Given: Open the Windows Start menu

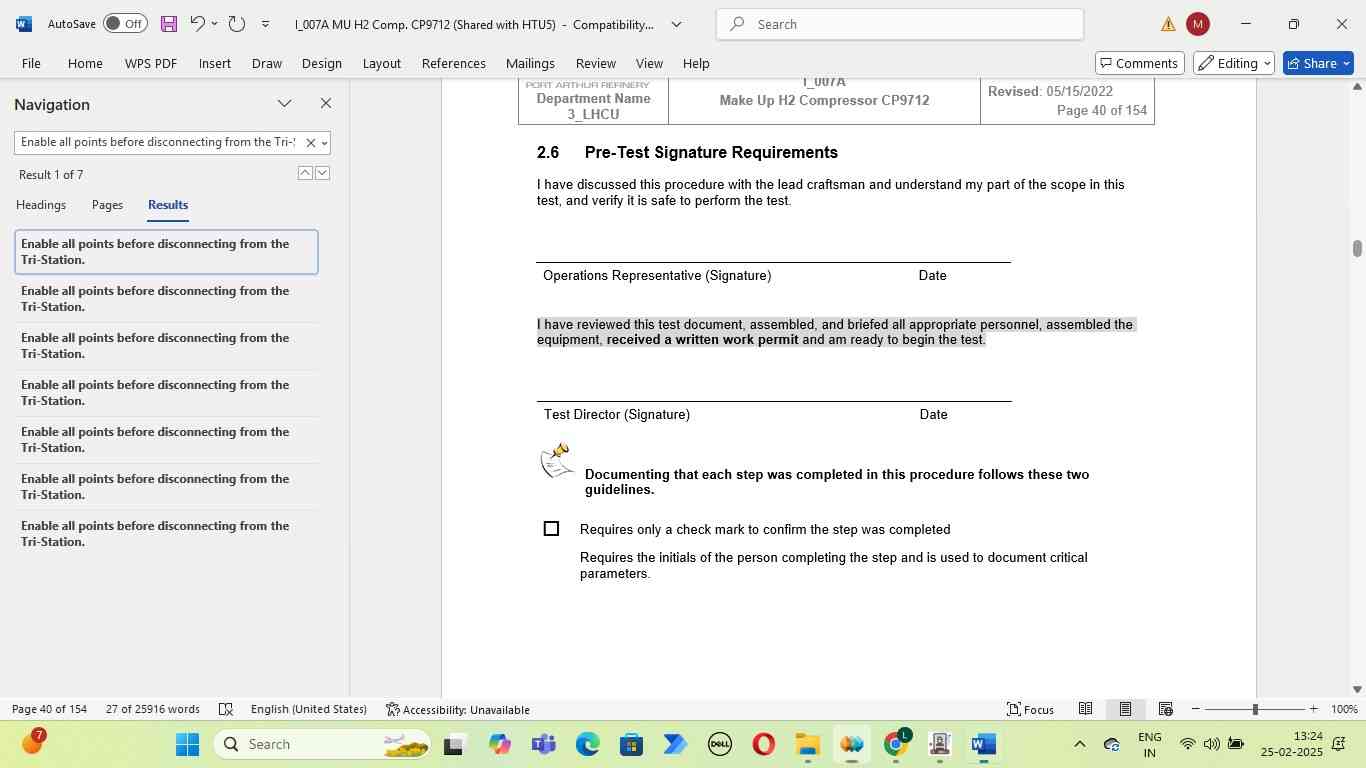Looking at the screenshot, I should [x=188, y=744].
